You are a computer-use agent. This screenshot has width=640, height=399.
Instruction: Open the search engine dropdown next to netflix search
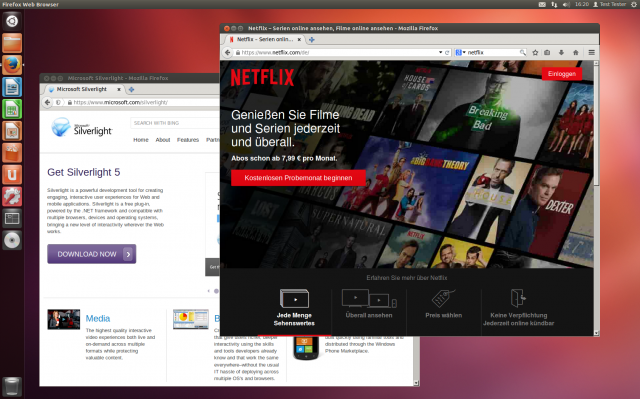pos(460,52)
